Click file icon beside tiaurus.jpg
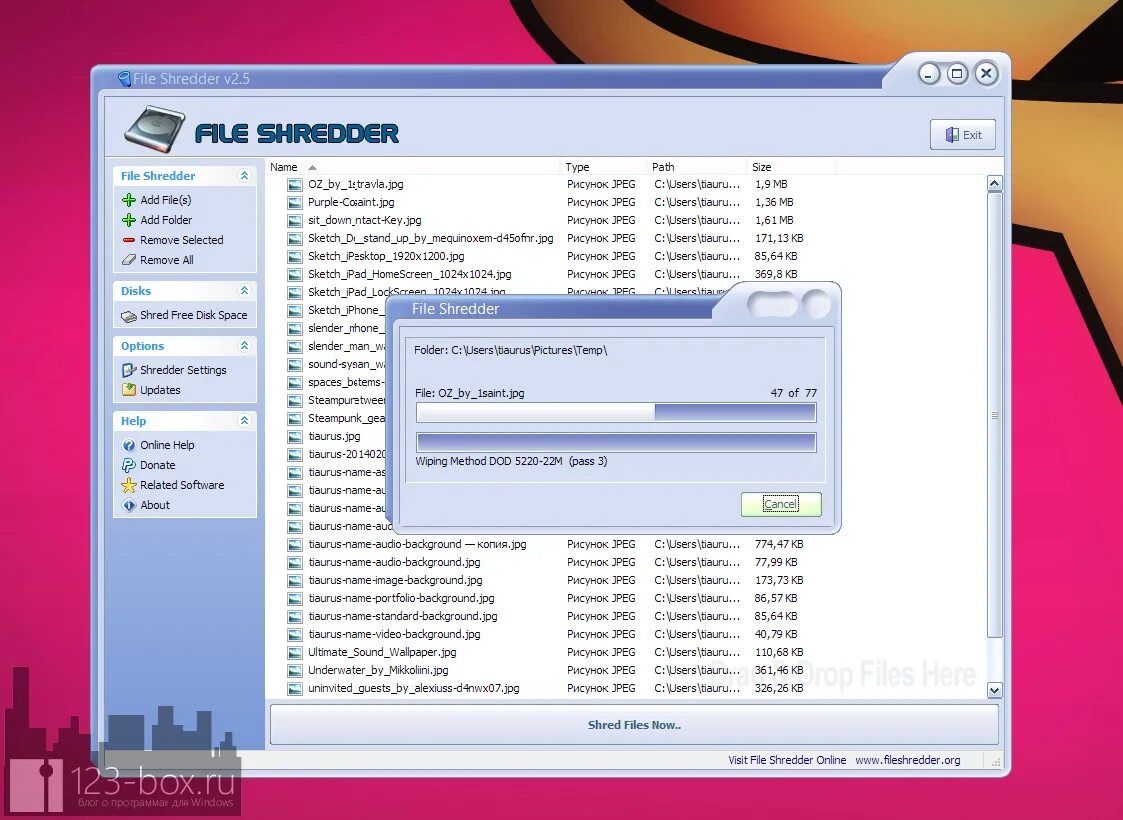 coord(295,436)
